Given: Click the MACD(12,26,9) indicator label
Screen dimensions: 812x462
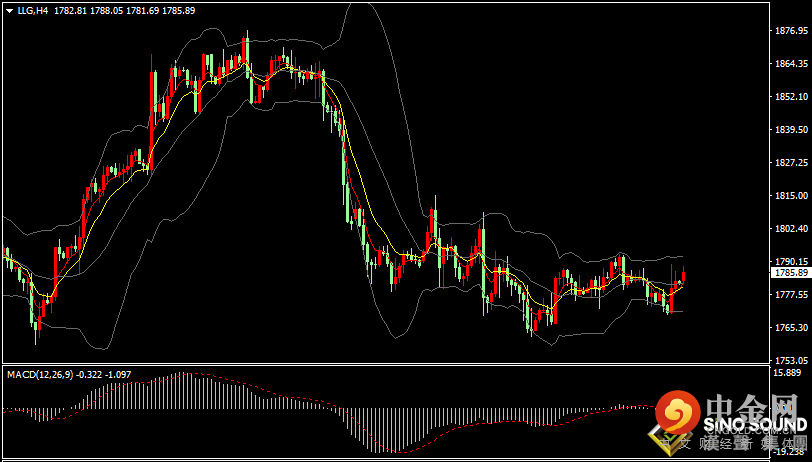Looking at the screenshot, I should (40, 374).
